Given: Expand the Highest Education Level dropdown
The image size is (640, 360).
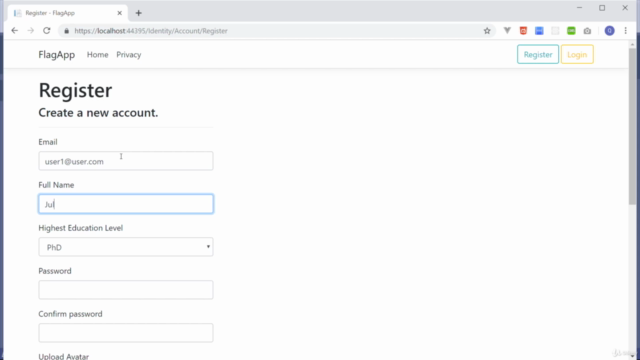Looking at the screenshot, I should click(x=126, y=247).
